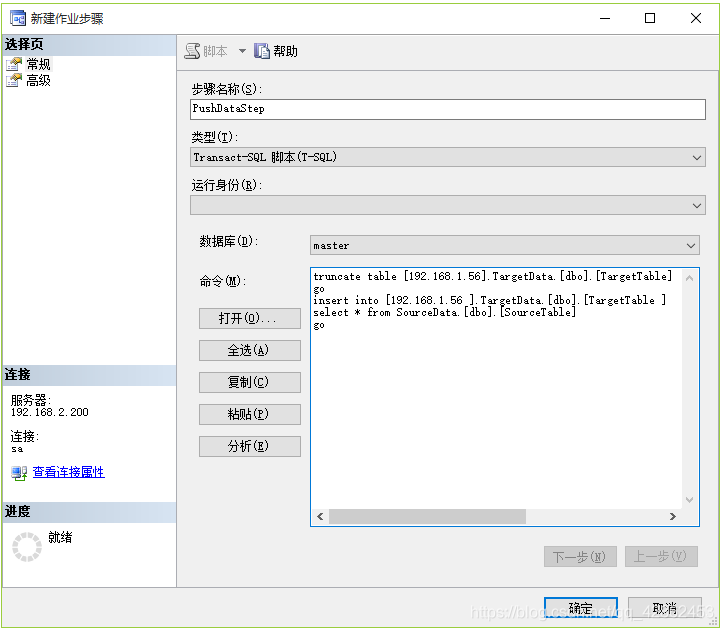Click the server address 192.168.2.200

coord(49,412)
